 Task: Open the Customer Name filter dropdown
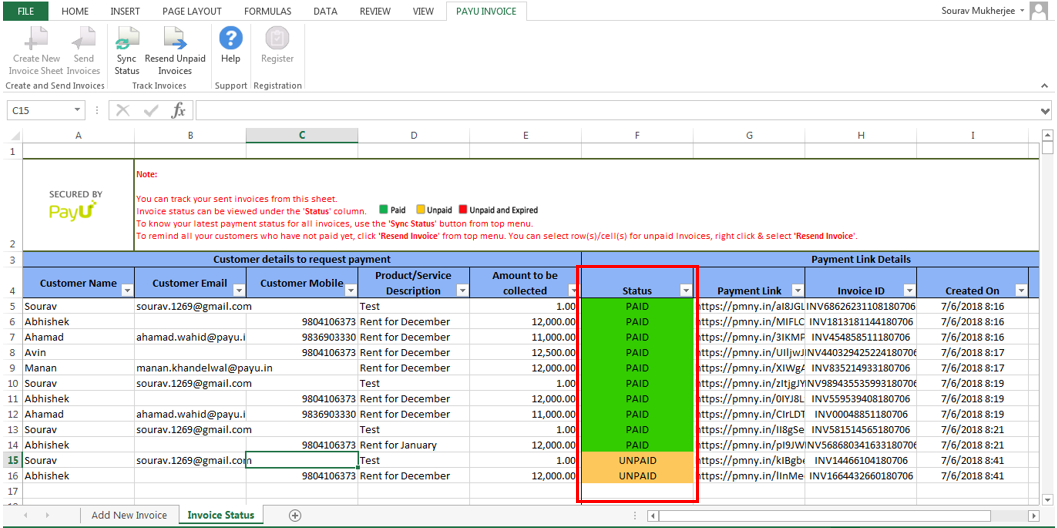point(127,290)
